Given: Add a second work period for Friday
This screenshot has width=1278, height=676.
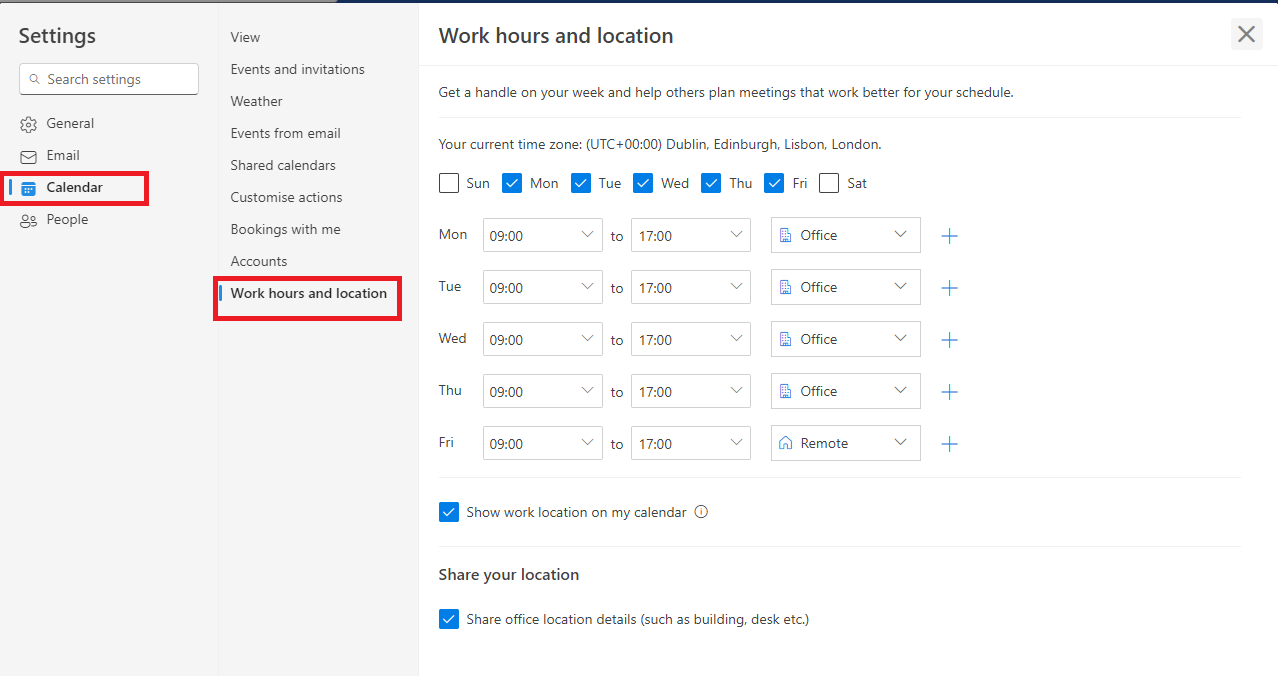Looking at the screenshot, I should 949,443.
